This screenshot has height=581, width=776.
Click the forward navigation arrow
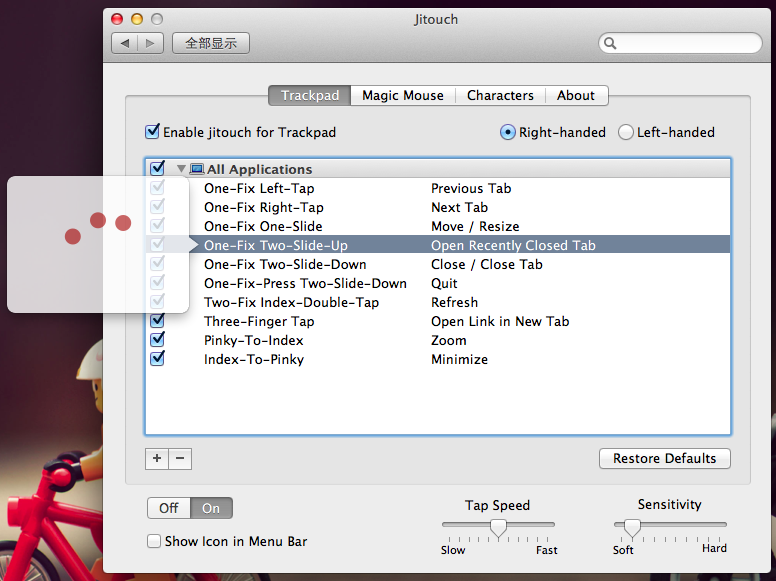(150, 43)
